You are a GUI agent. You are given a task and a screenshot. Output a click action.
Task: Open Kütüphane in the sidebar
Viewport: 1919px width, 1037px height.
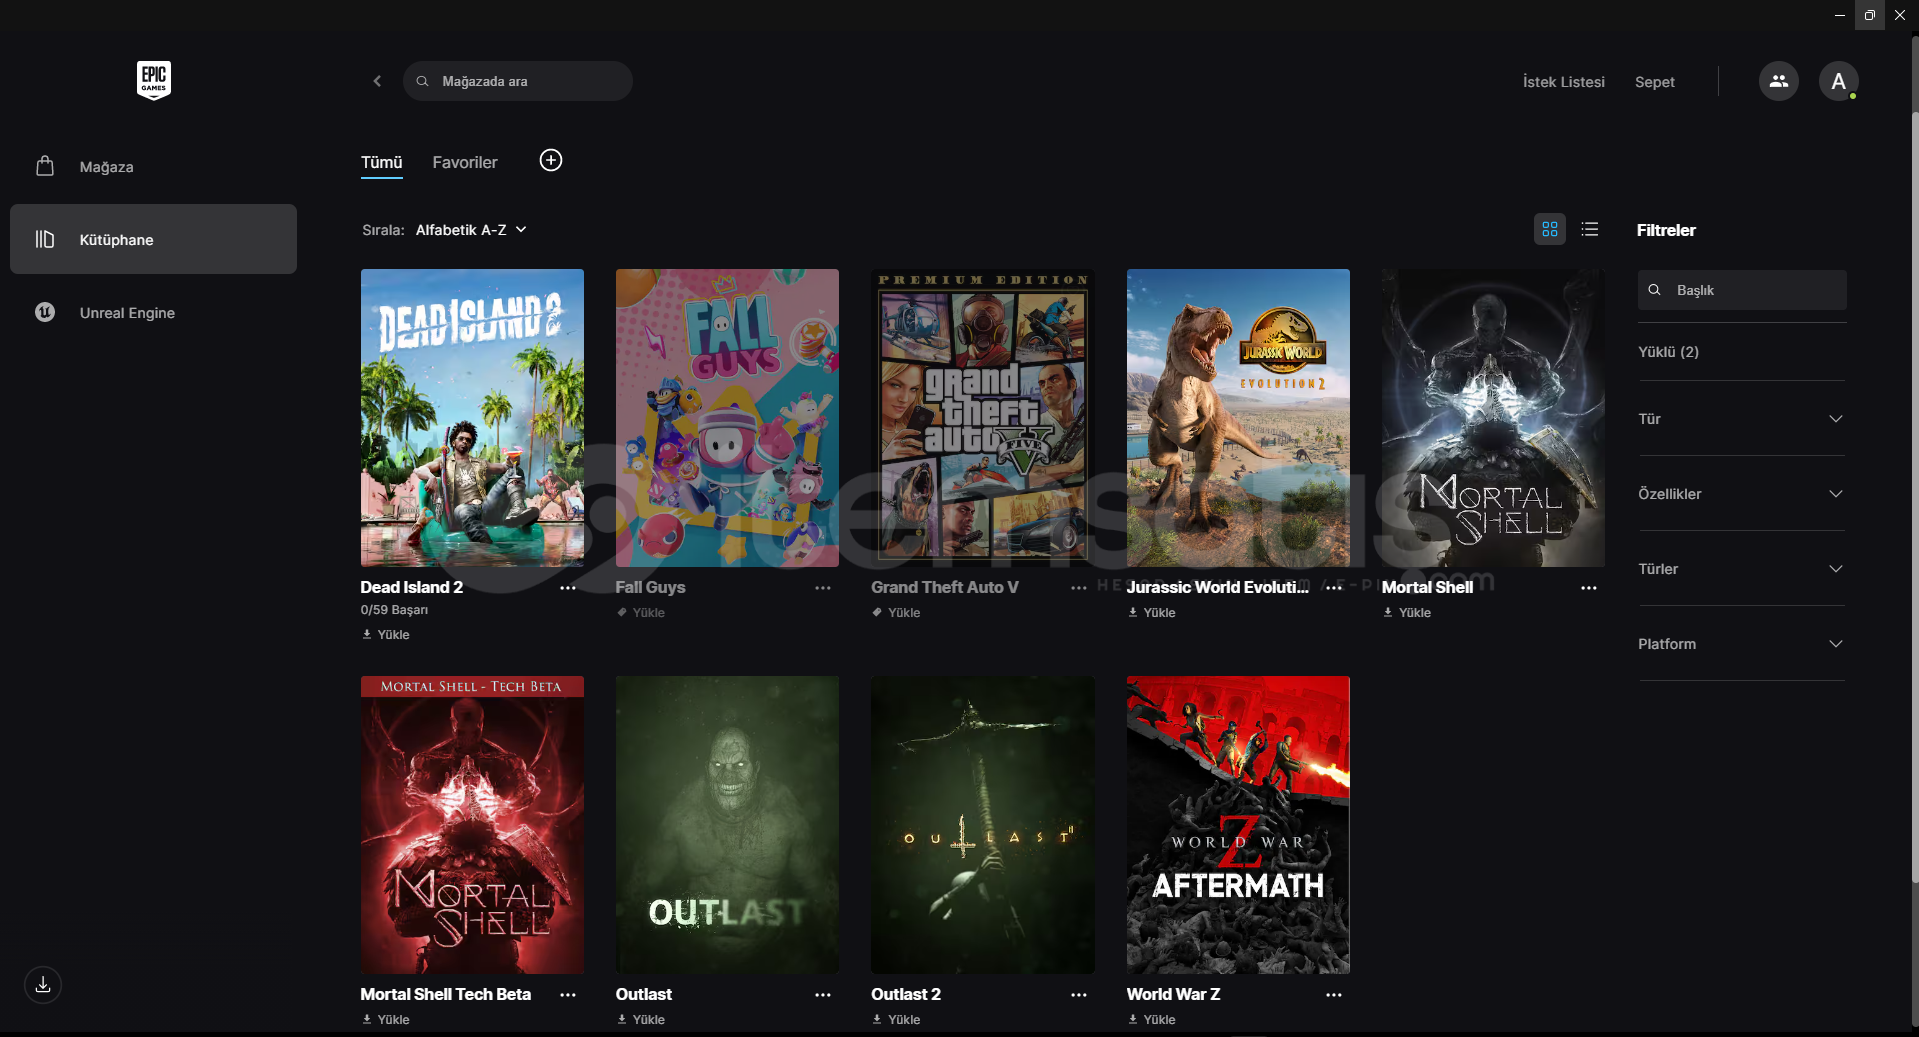click(x=153, y=239)
